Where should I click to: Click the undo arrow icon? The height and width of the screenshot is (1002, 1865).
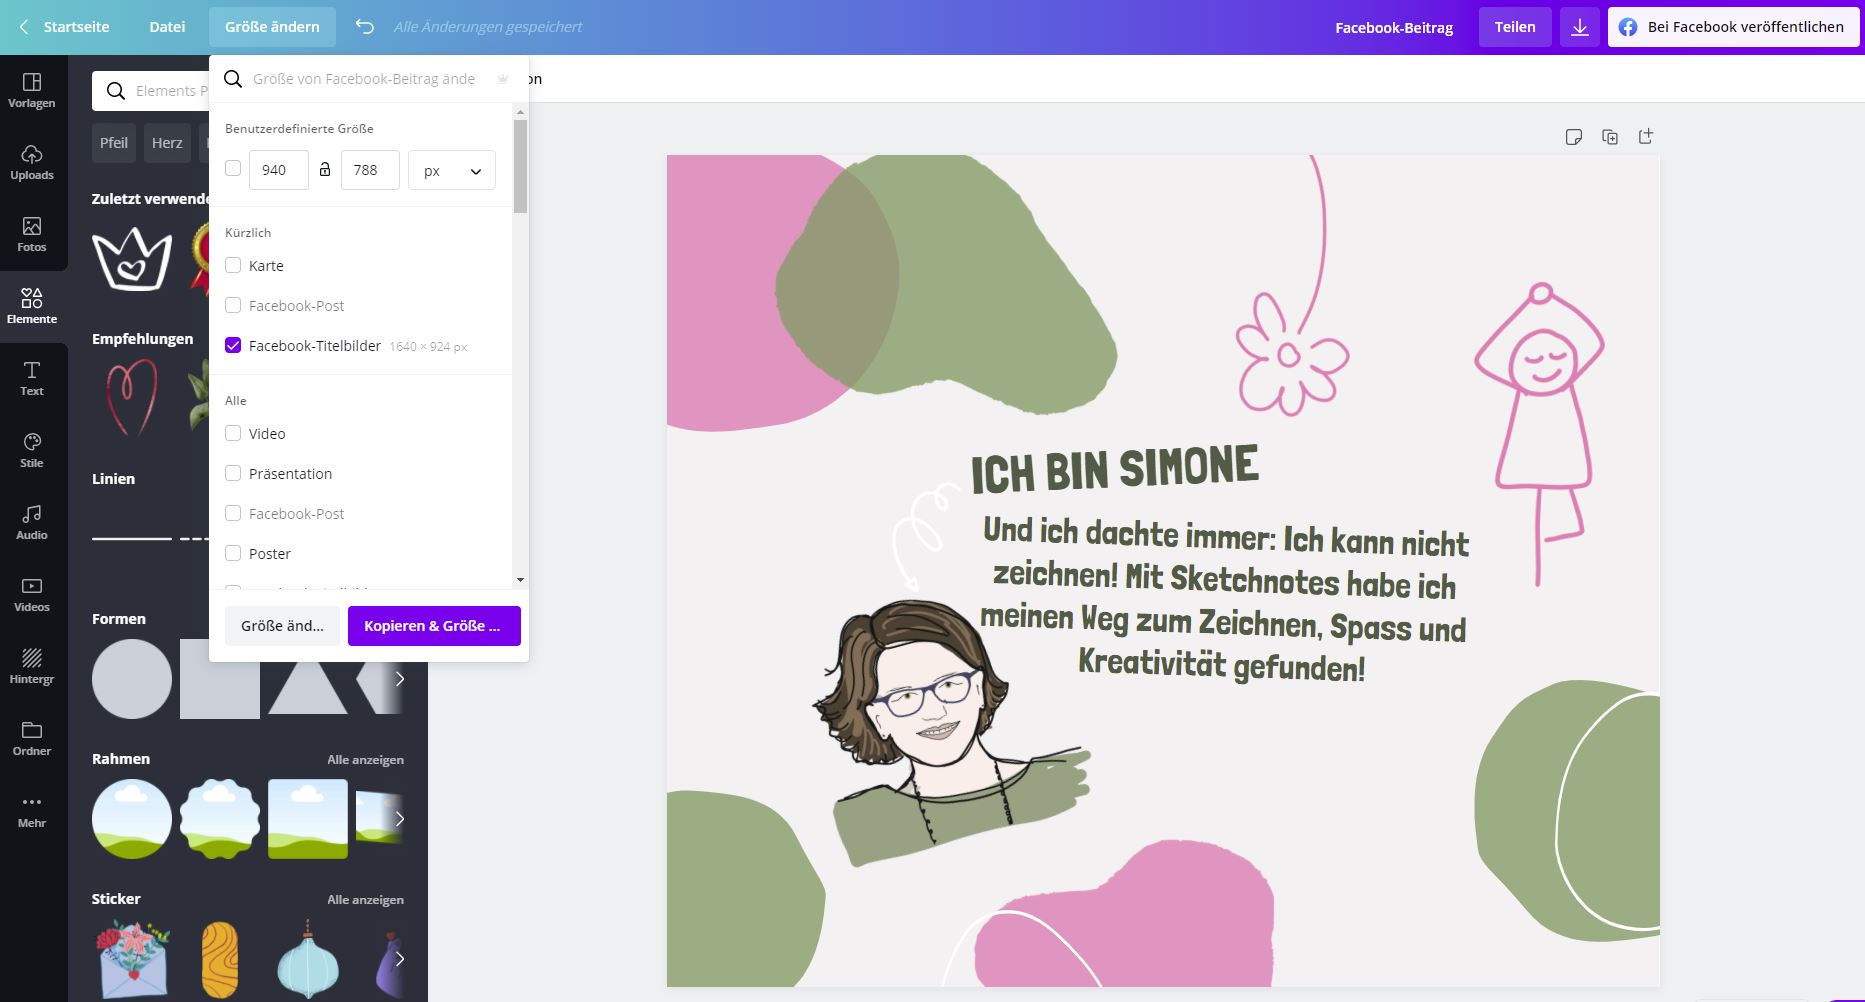[365, 27]
